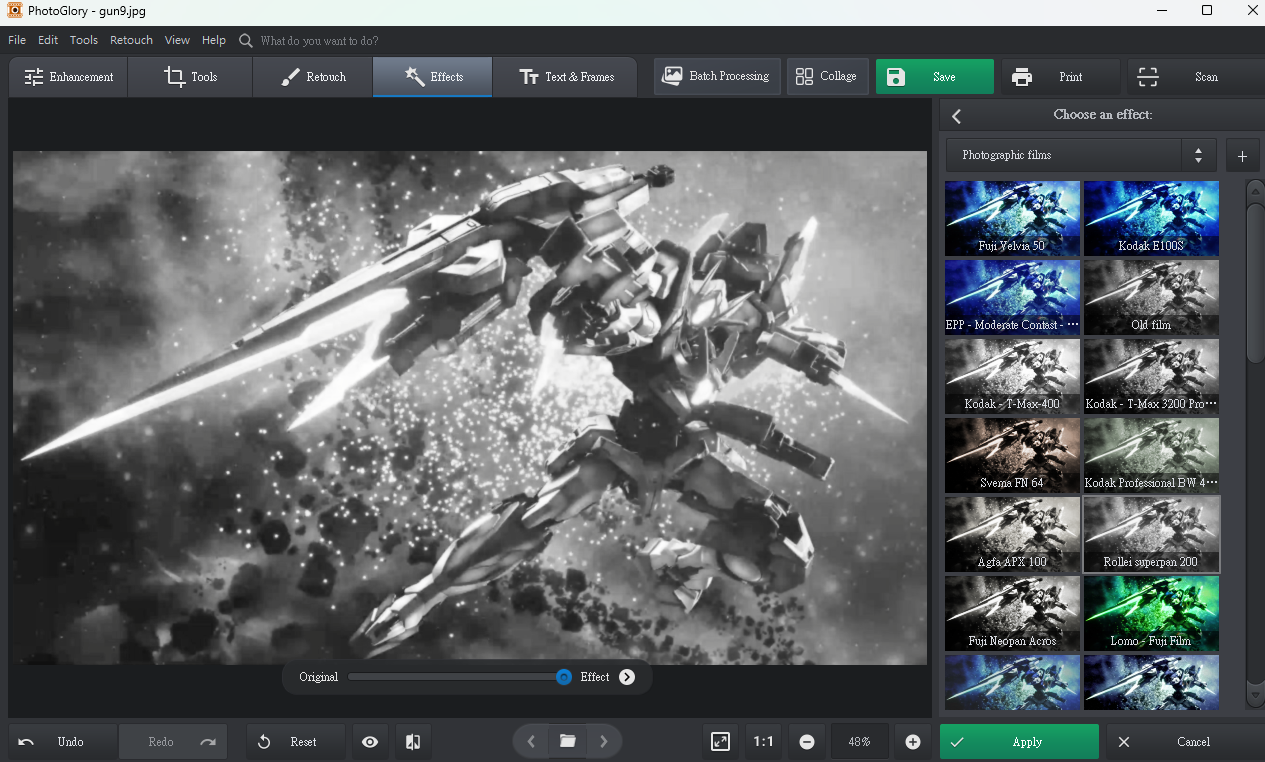
Task: Select the Kodak E100S effect
Action: click(x=1152, y=218)
